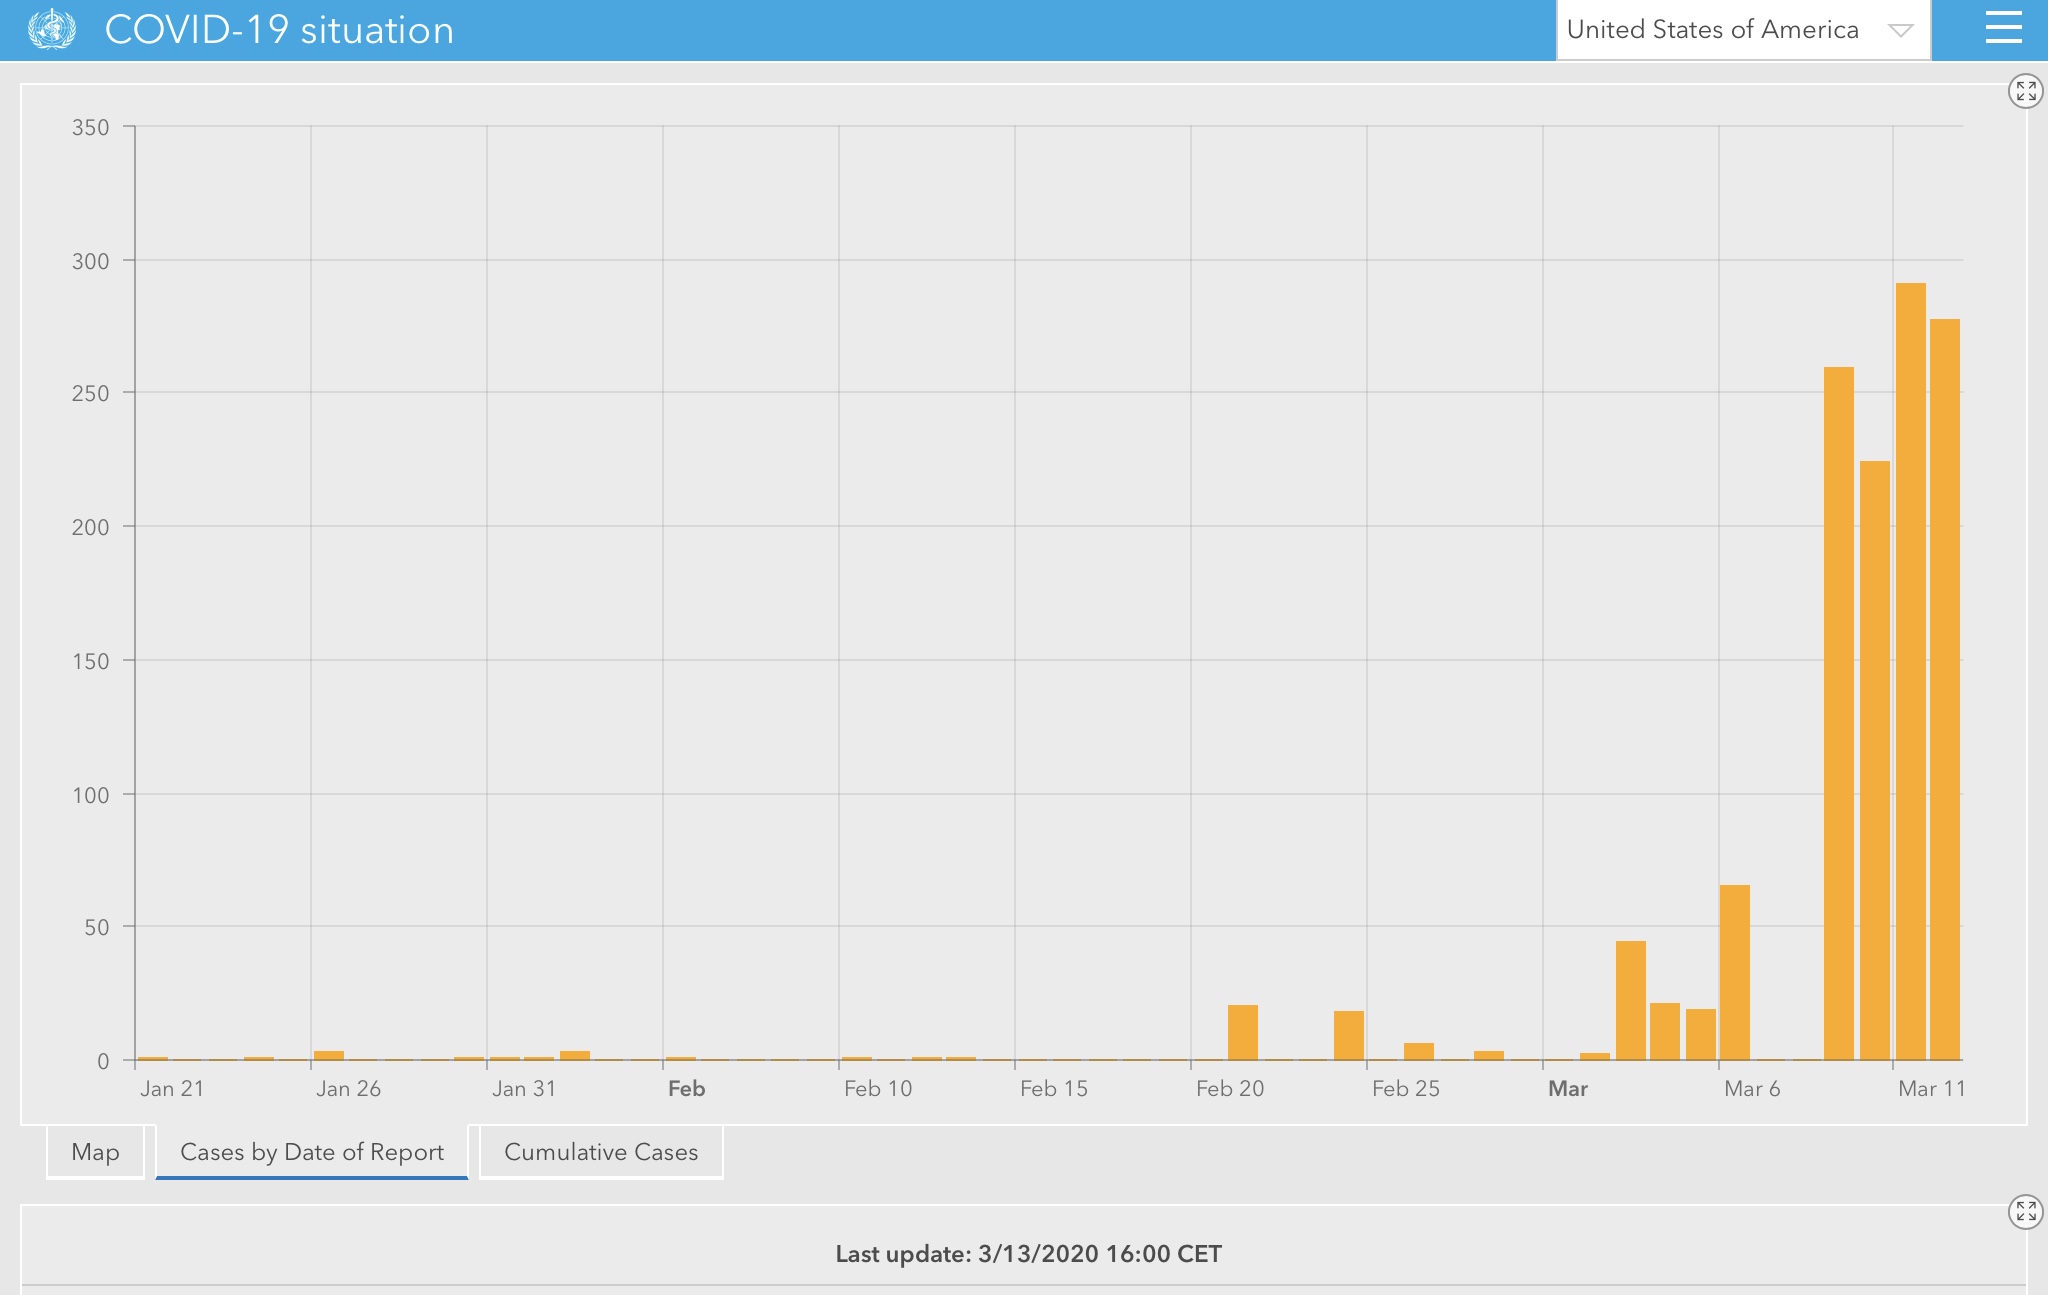2048x1295 pixels.
Task: Maximize the lower Last update panel
Action: pos(2025,1212)
